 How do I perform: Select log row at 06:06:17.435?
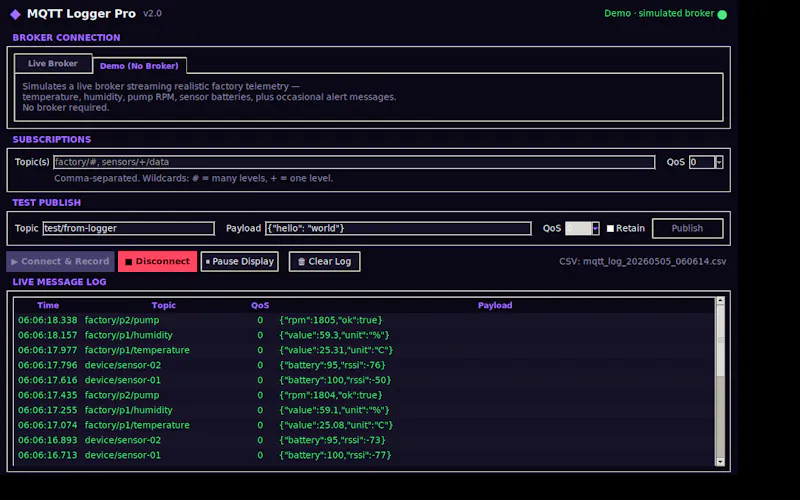365,395
